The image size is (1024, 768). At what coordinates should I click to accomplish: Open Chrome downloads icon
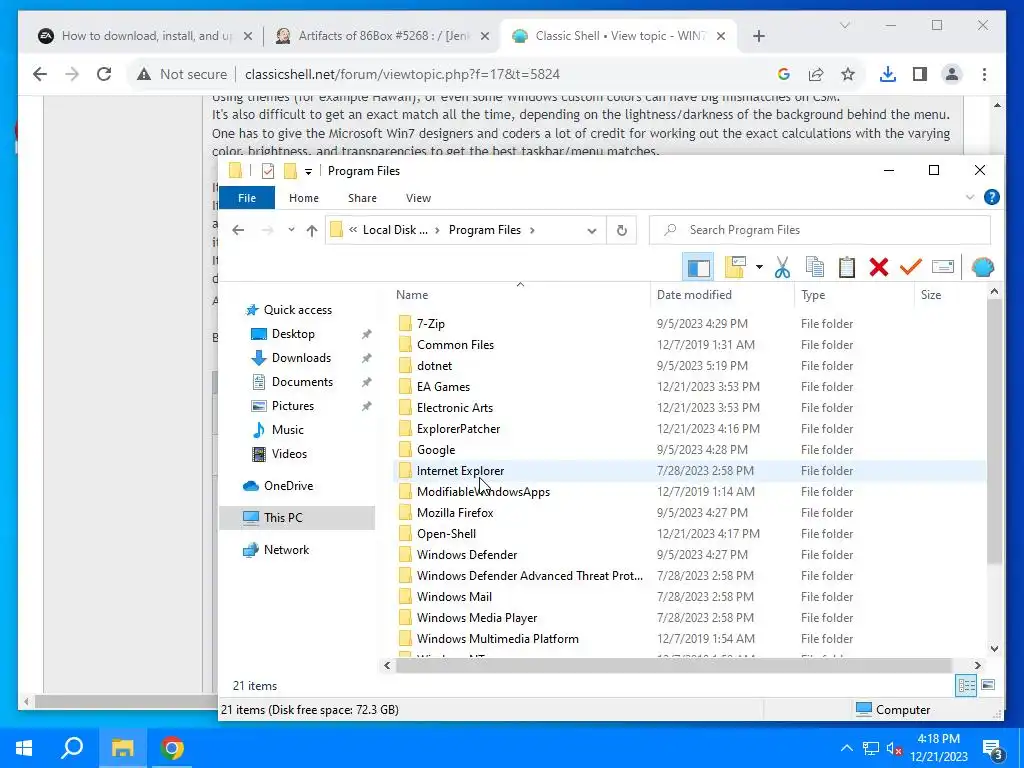[888, 74]
